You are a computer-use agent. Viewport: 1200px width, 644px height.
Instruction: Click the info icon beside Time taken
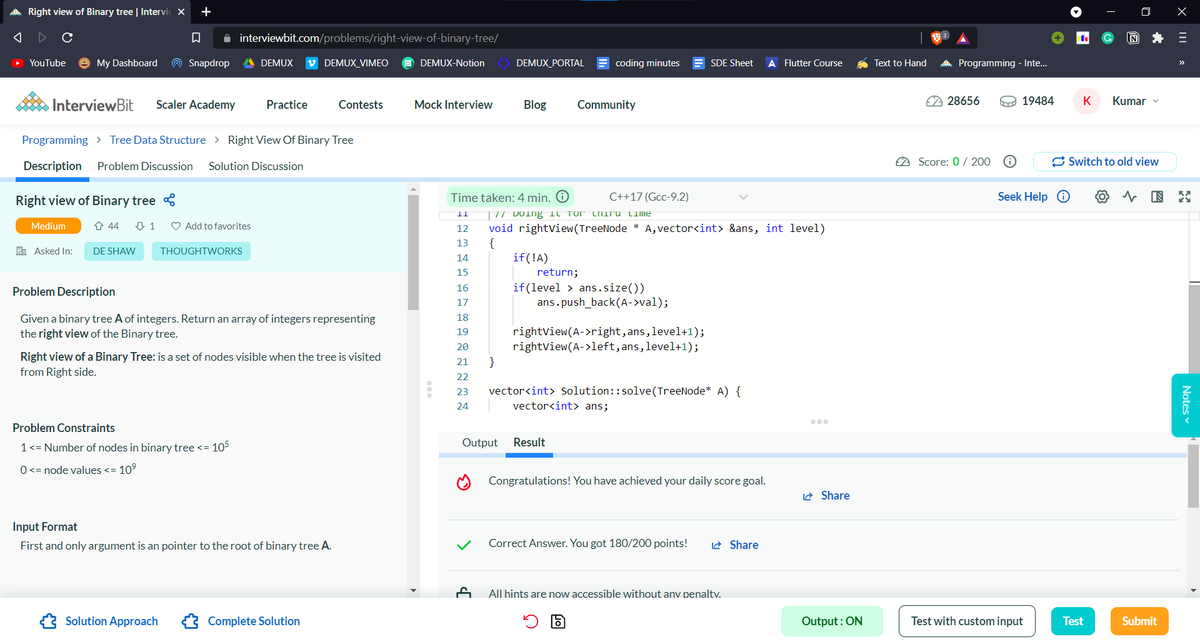(x=563, y=197)
